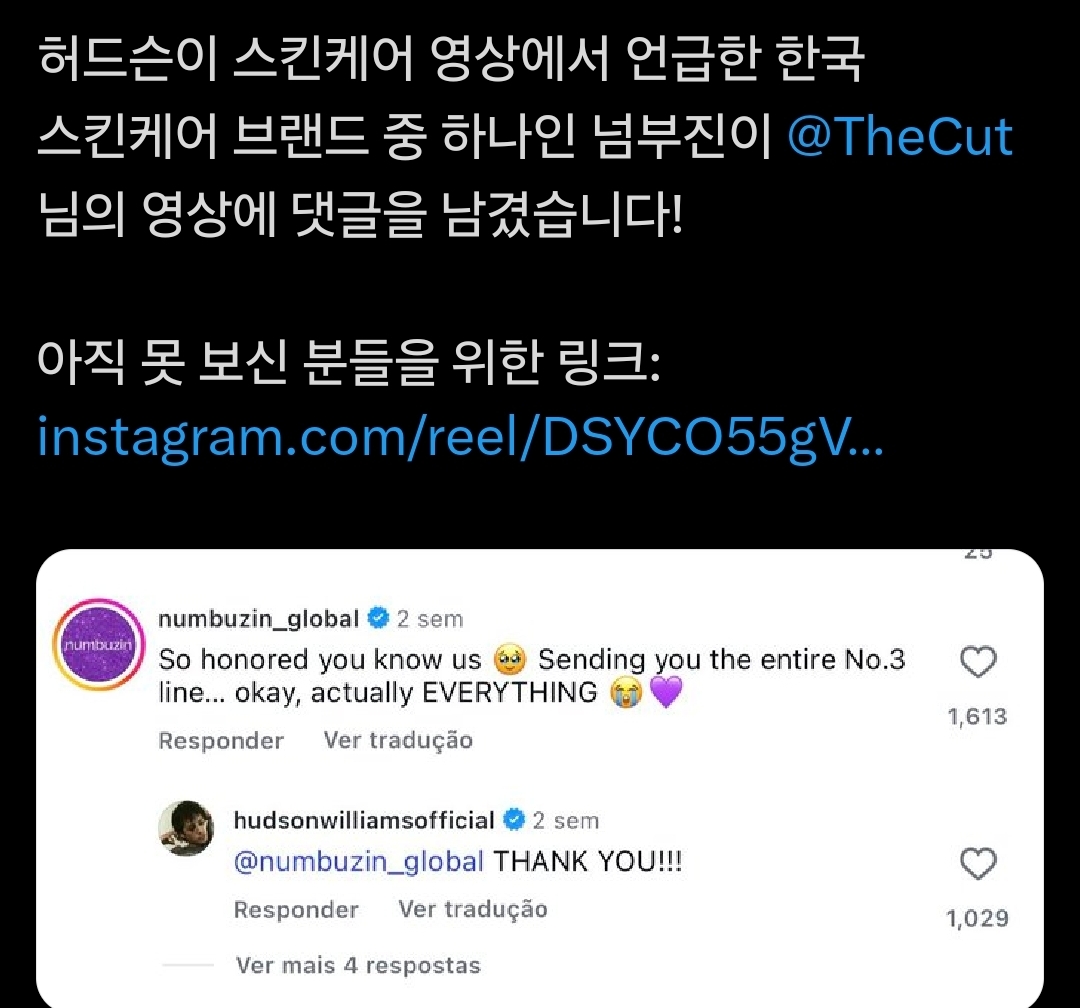
Task: Tap heart icon on hudsonwilliamsofficial reply
Action: point(978,864)
